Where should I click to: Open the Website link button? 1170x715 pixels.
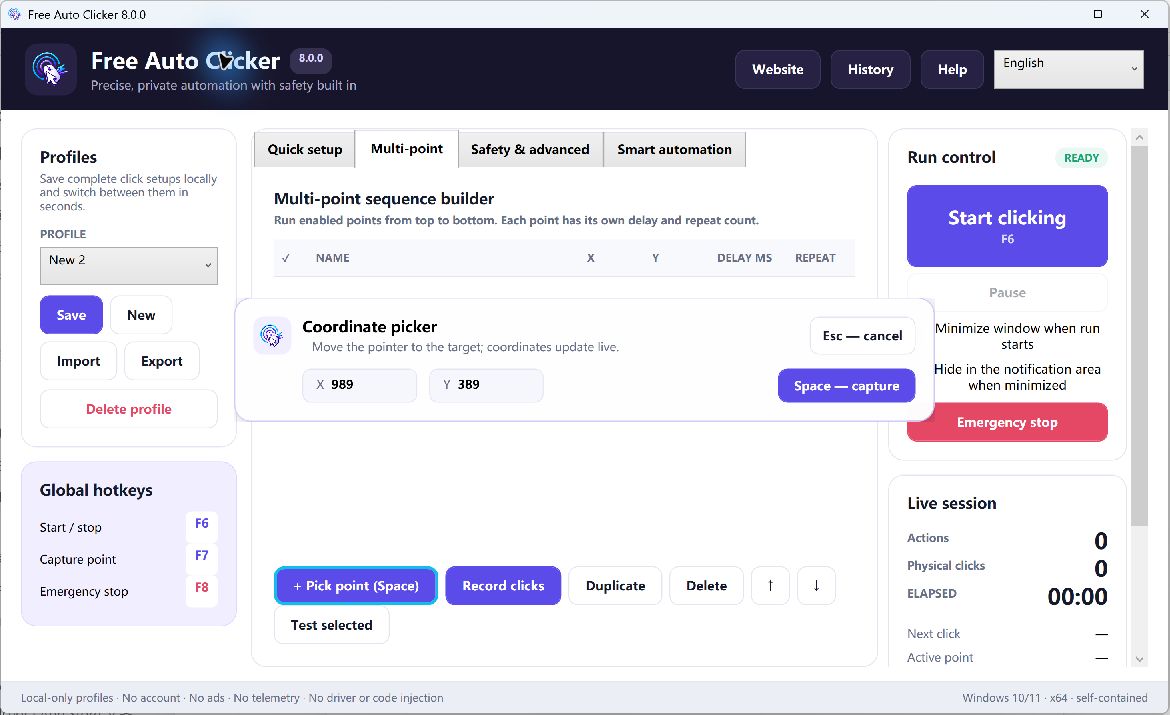tap(778, 69)
